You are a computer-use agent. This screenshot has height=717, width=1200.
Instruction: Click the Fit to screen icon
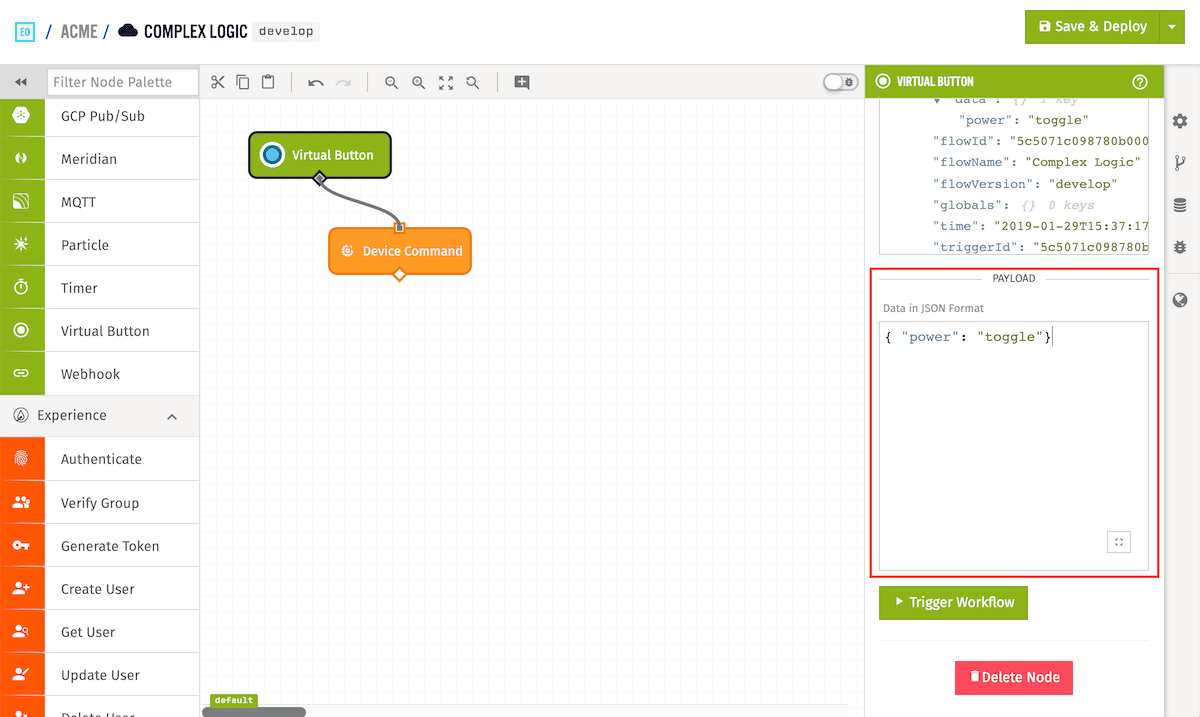(x=446, y=82)
